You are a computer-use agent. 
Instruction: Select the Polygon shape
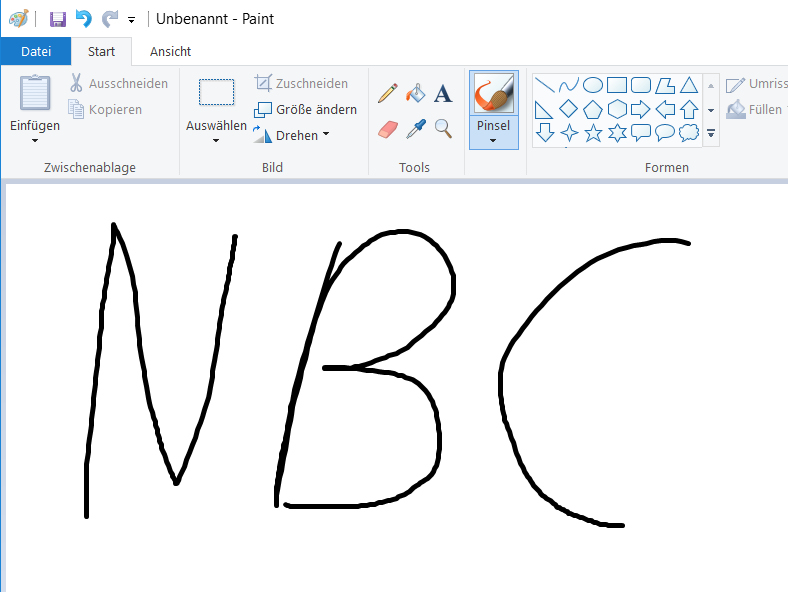(x=665, y=85)
